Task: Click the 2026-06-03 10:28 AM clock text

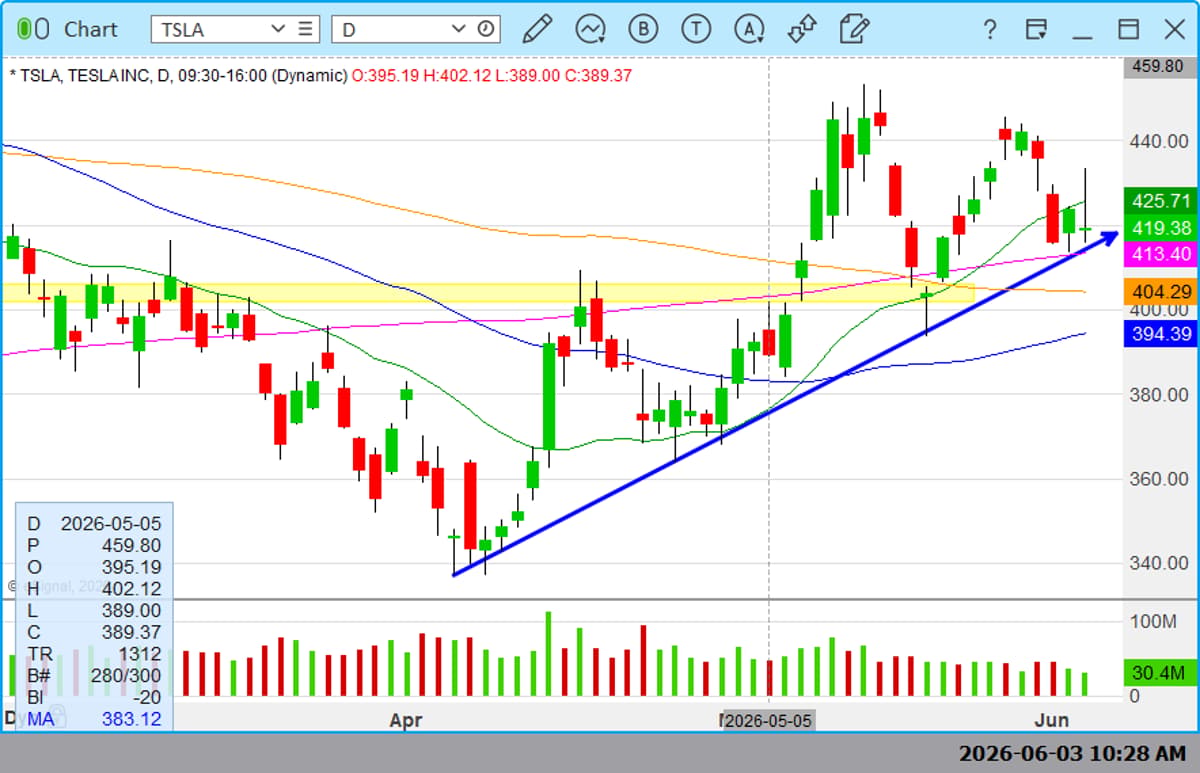Action: click(1072, 753)
